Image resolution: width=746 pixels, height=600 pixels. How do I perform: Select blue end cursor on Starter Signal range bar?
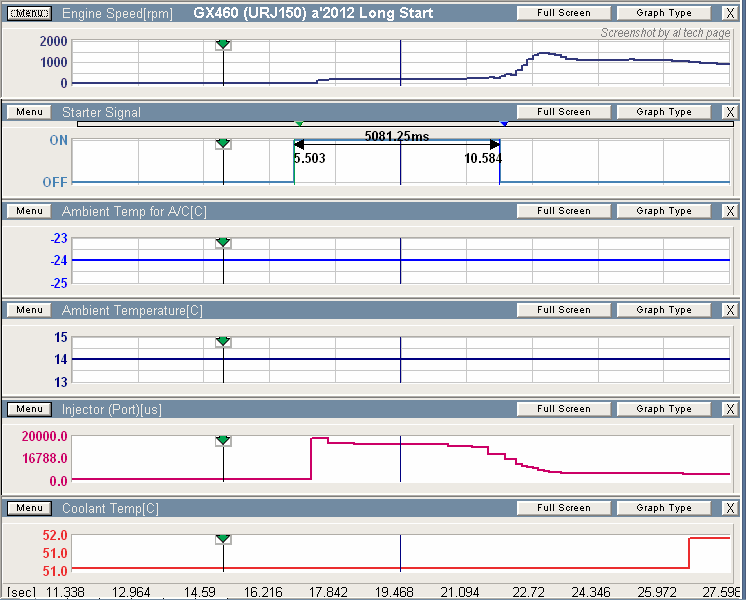click(x=504, y=123)
